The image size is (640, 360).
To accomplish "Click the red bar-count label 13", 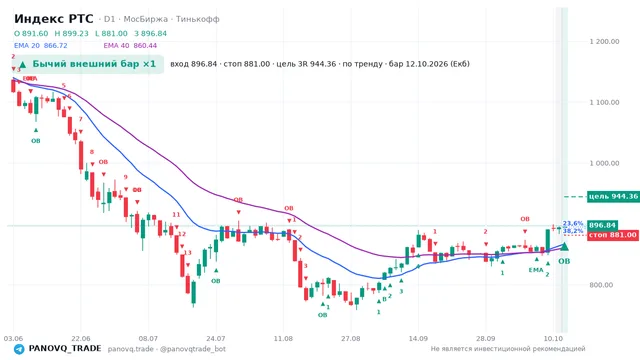I will [187, 253].
